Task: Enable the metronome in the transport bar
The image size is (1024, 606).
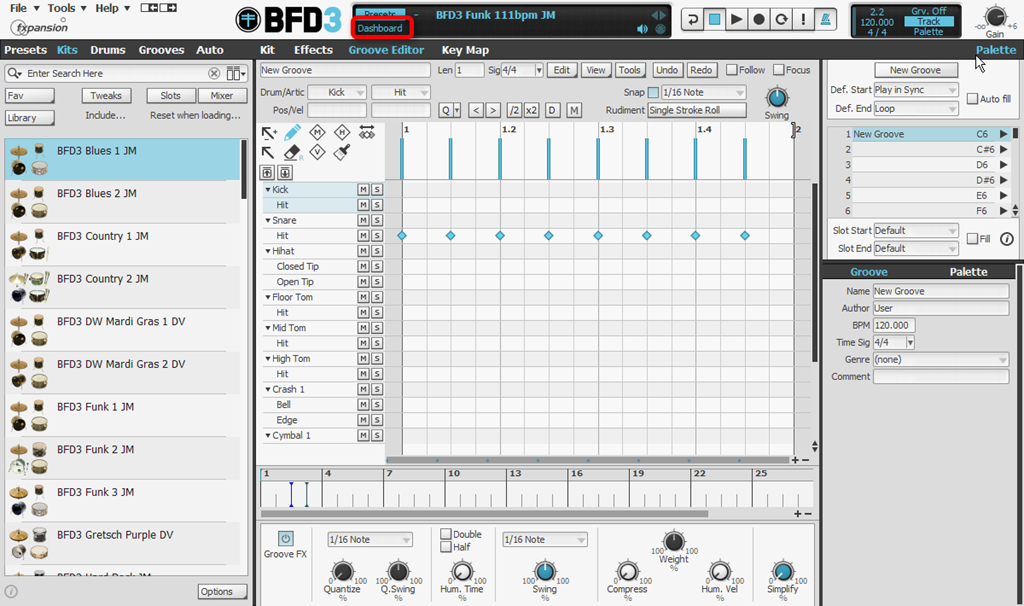Action: [x=827, y=19]
